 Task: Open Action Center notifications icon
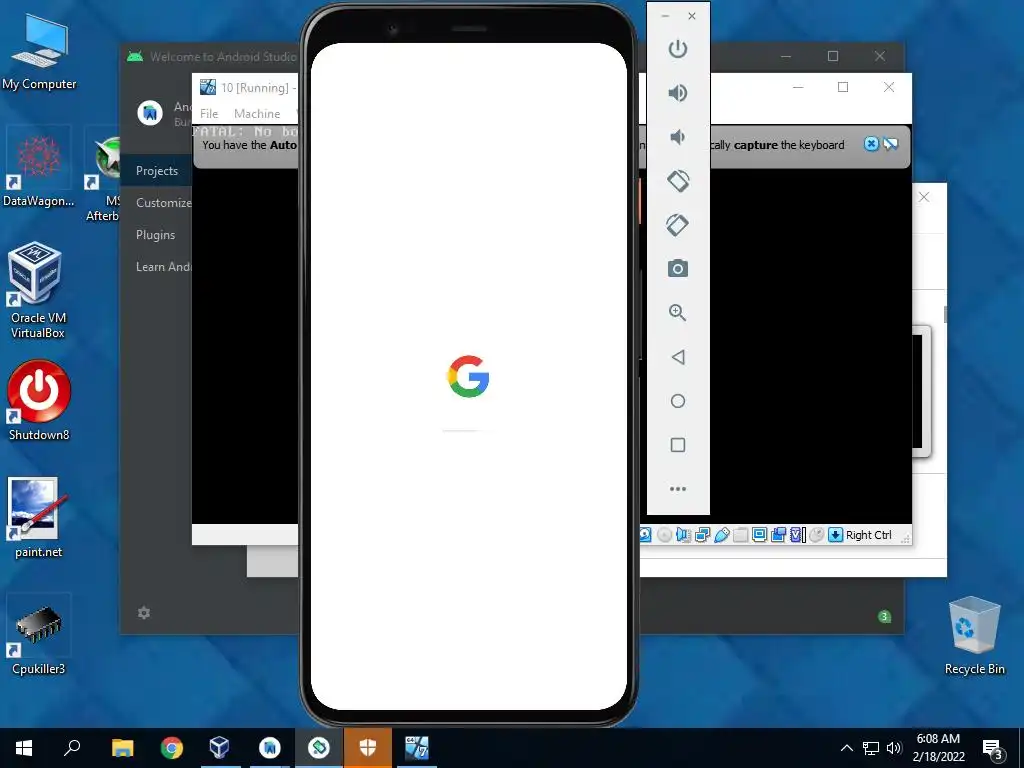[x=993, y=749]
